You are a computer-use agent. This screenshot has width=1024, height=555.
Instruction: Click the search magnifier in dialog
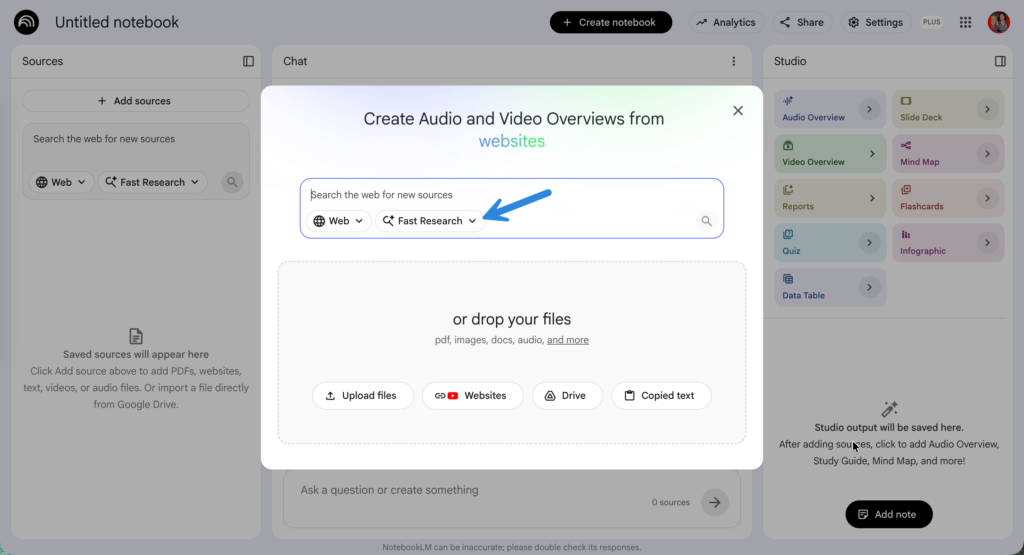[706, 221]
